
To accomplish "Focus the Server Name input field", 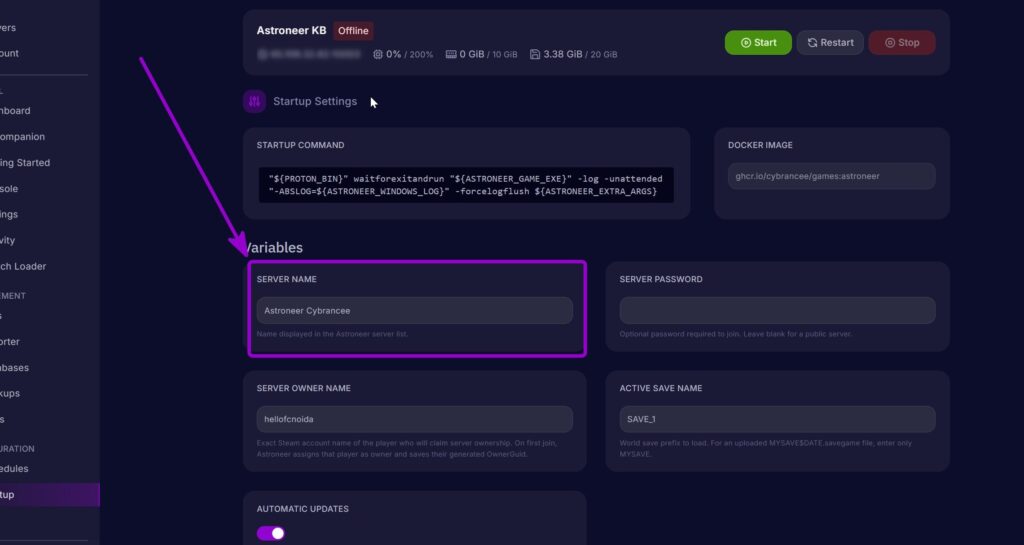I will click(415, 311).
